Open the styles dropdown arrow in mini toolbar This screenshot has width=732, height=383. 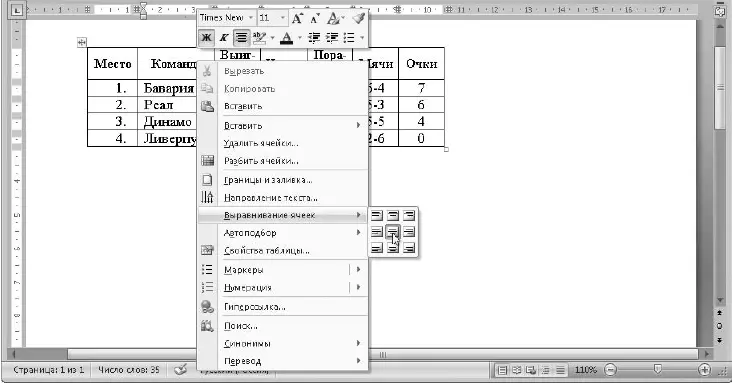coord(343,18)
